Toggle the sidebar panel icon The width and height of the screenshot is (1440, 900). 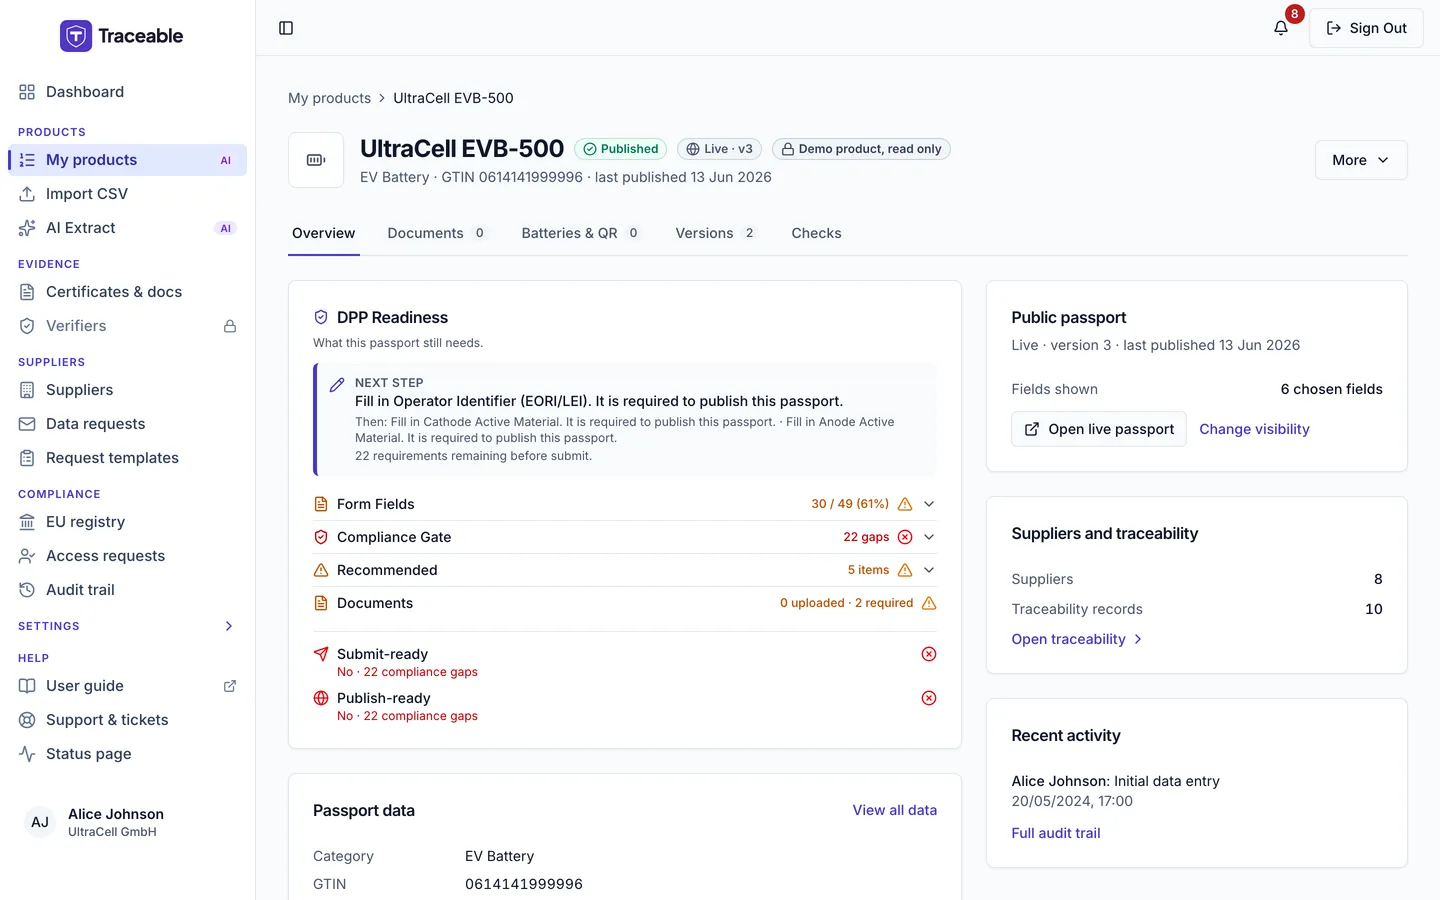[x=286, y=28]
